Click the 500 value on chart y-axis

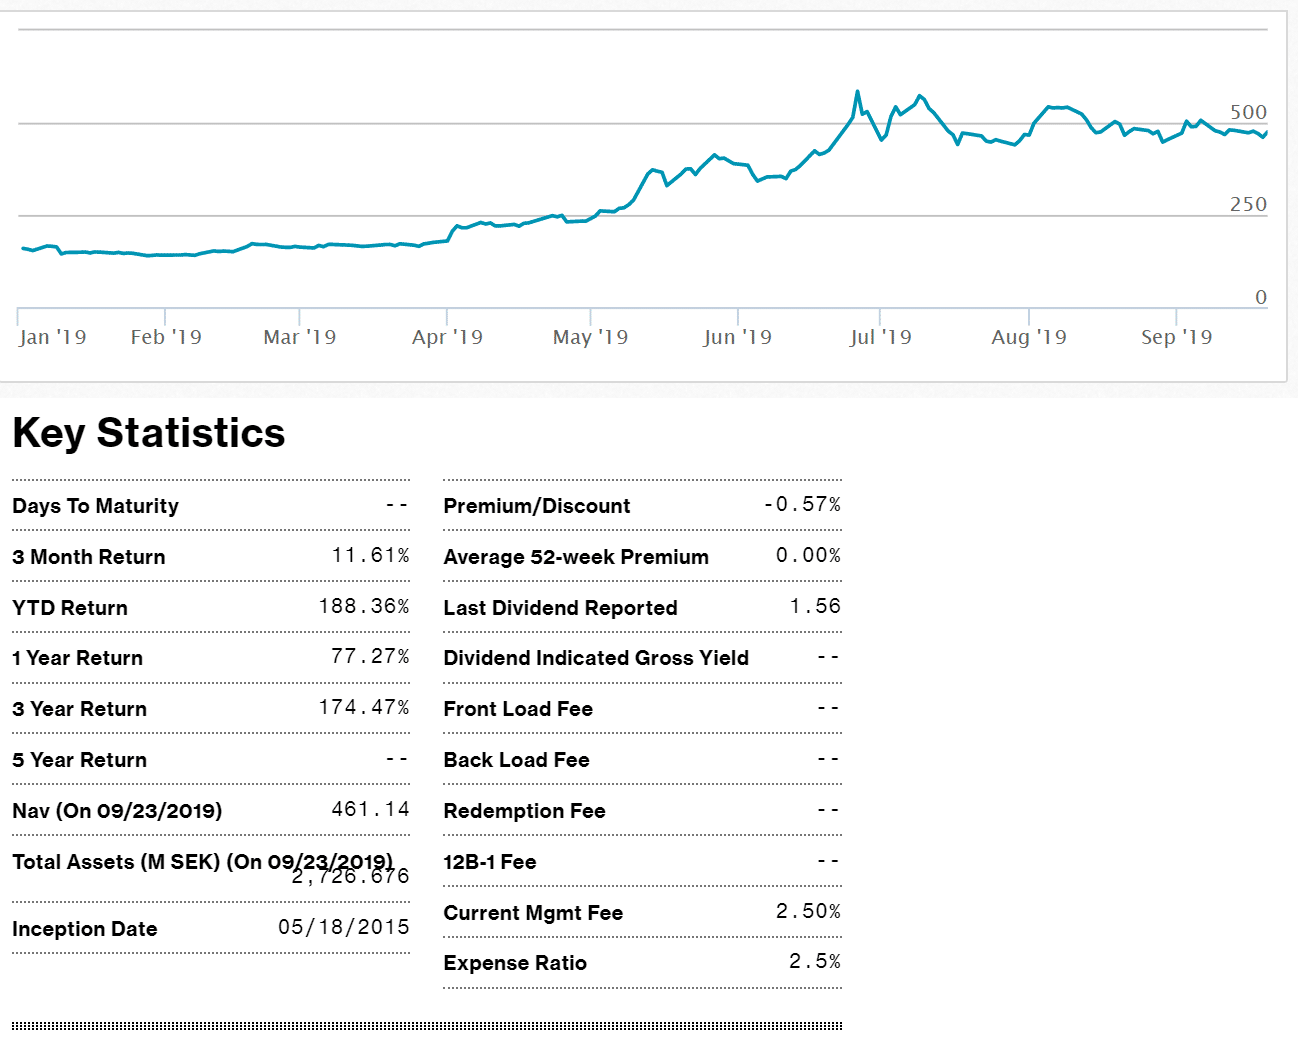click(1248, 112)
